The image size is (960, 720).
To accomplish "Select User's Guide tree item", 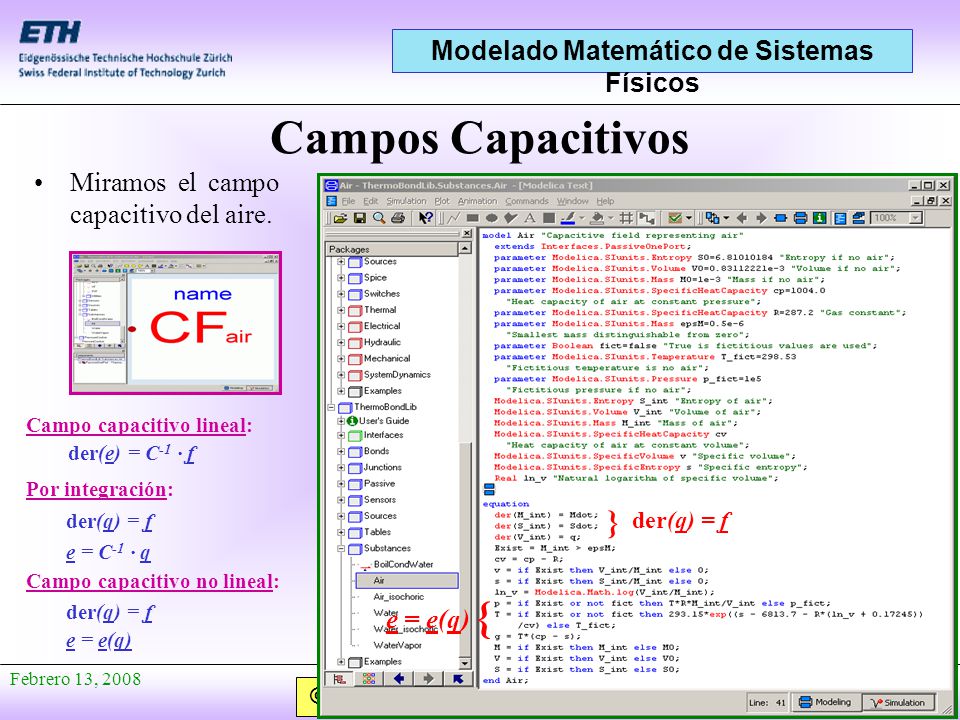I will coord(384,421).
